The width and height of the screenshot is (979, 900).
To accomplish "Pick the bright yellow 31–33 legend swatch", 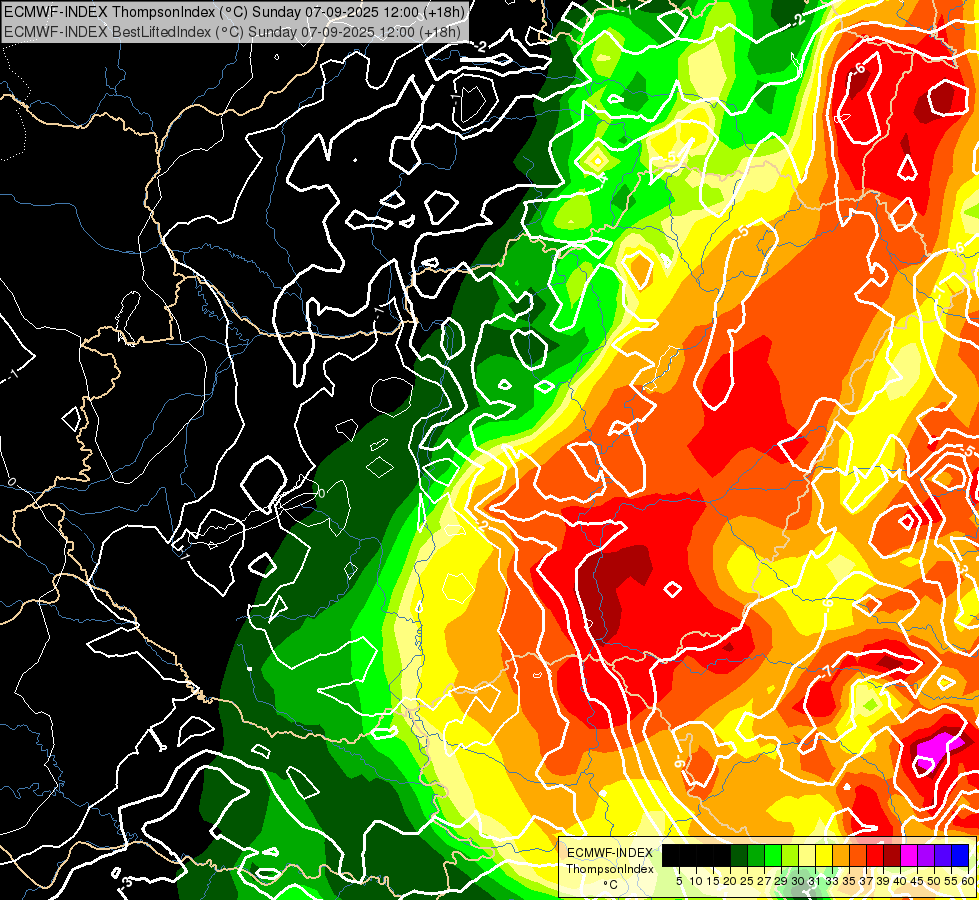I will pos(824,855).
